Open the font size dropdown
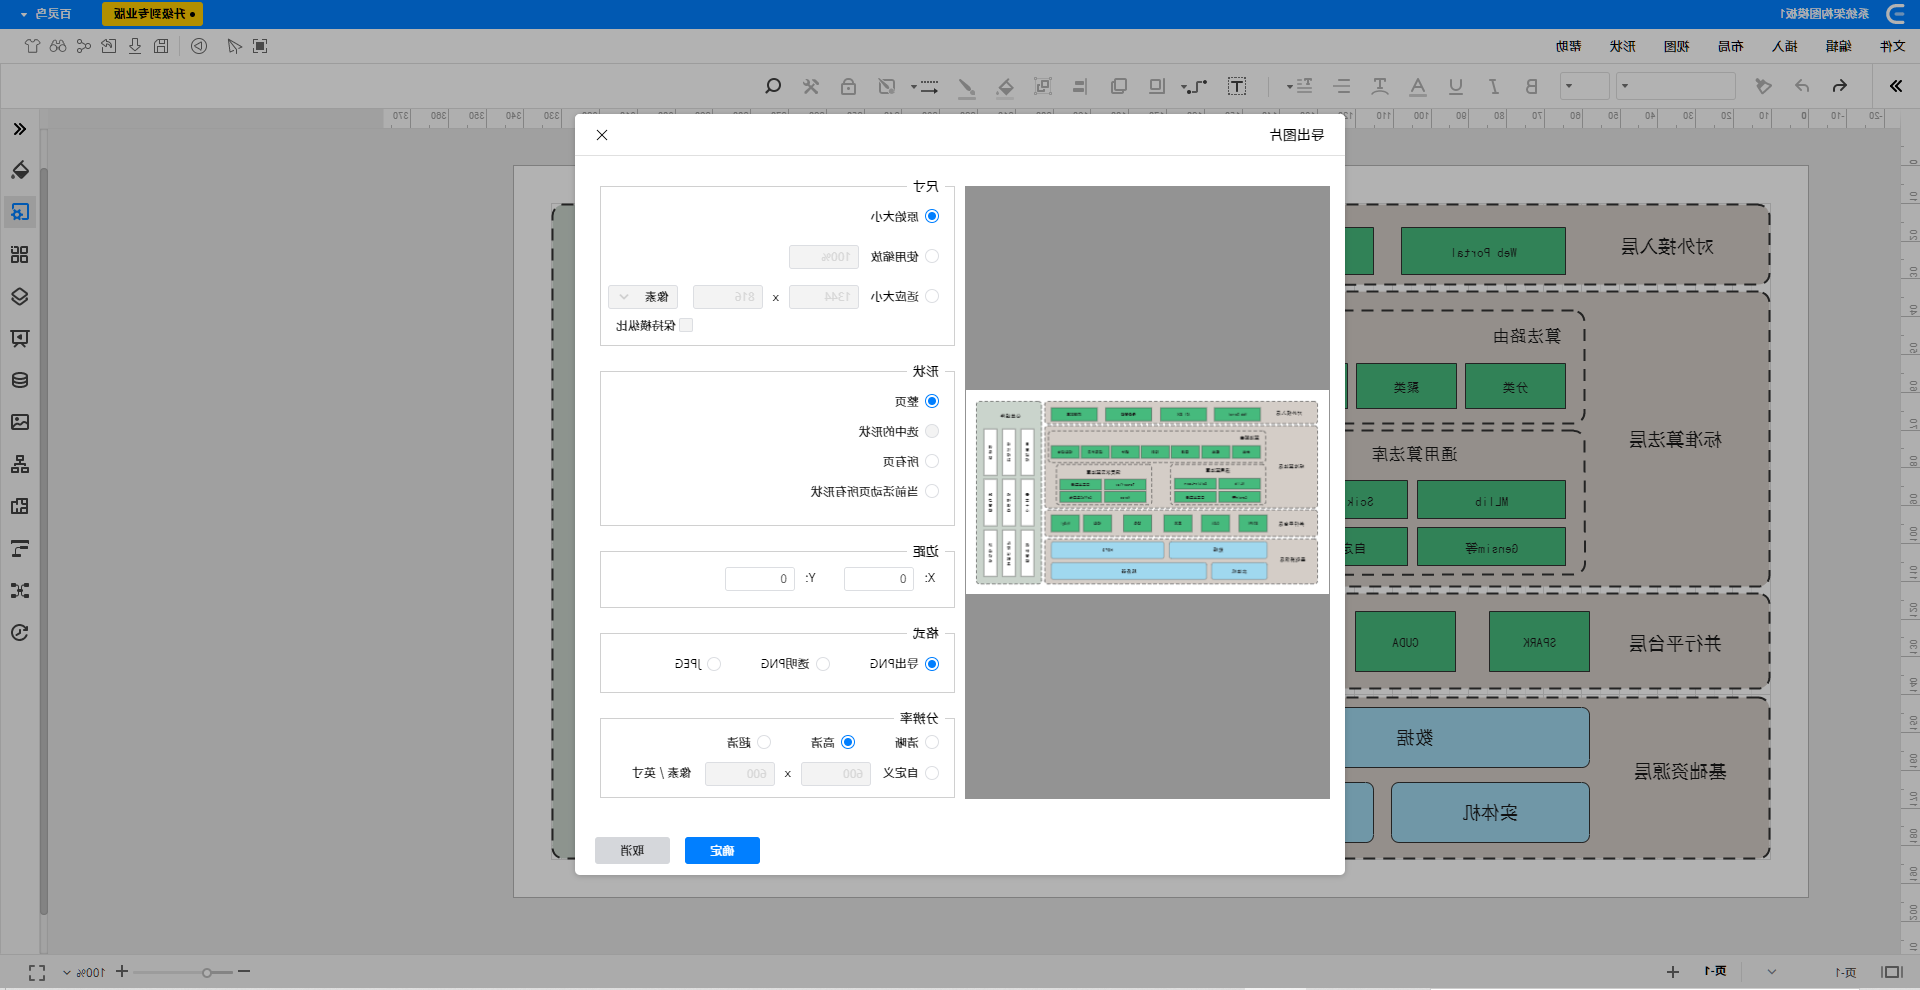Viewport: 1920px width, 990px height. 1584,86
